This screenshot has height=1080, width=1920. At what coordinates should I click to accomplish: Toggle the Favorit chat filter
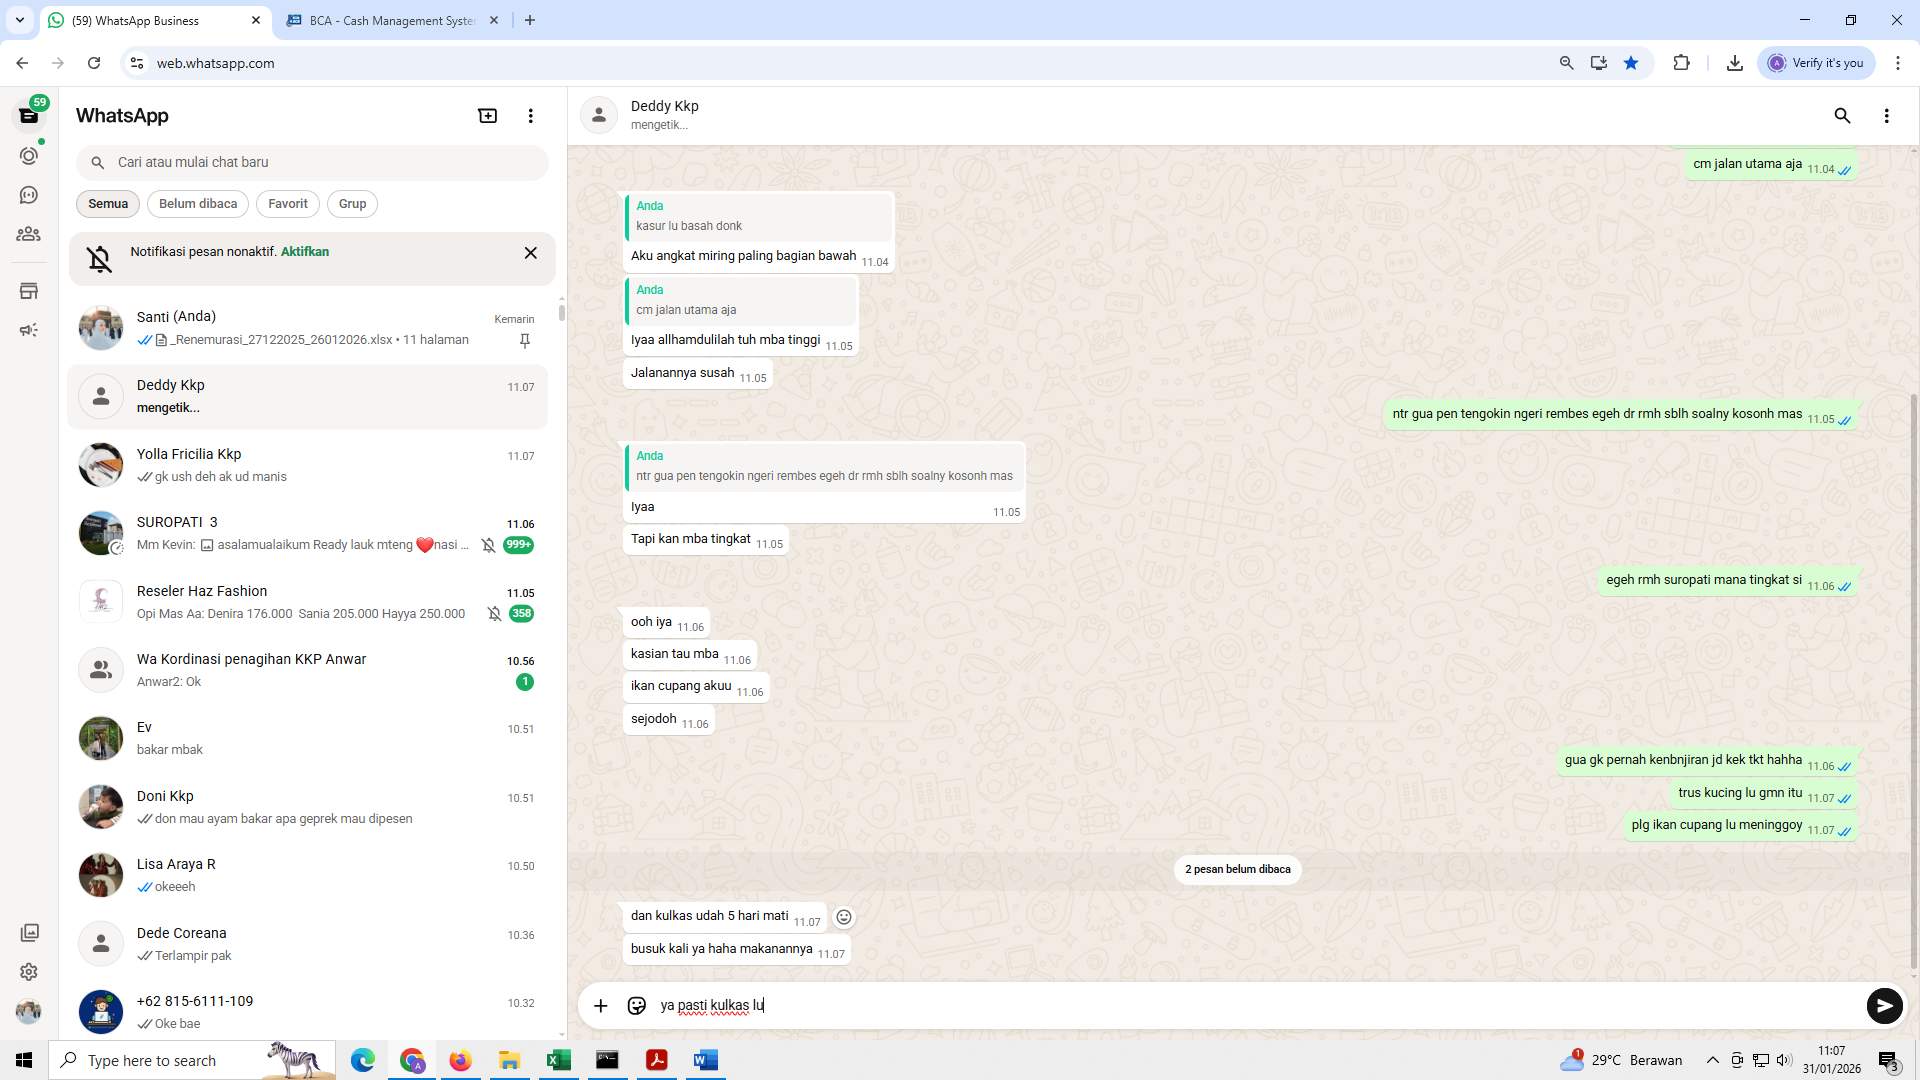point(287,204)
